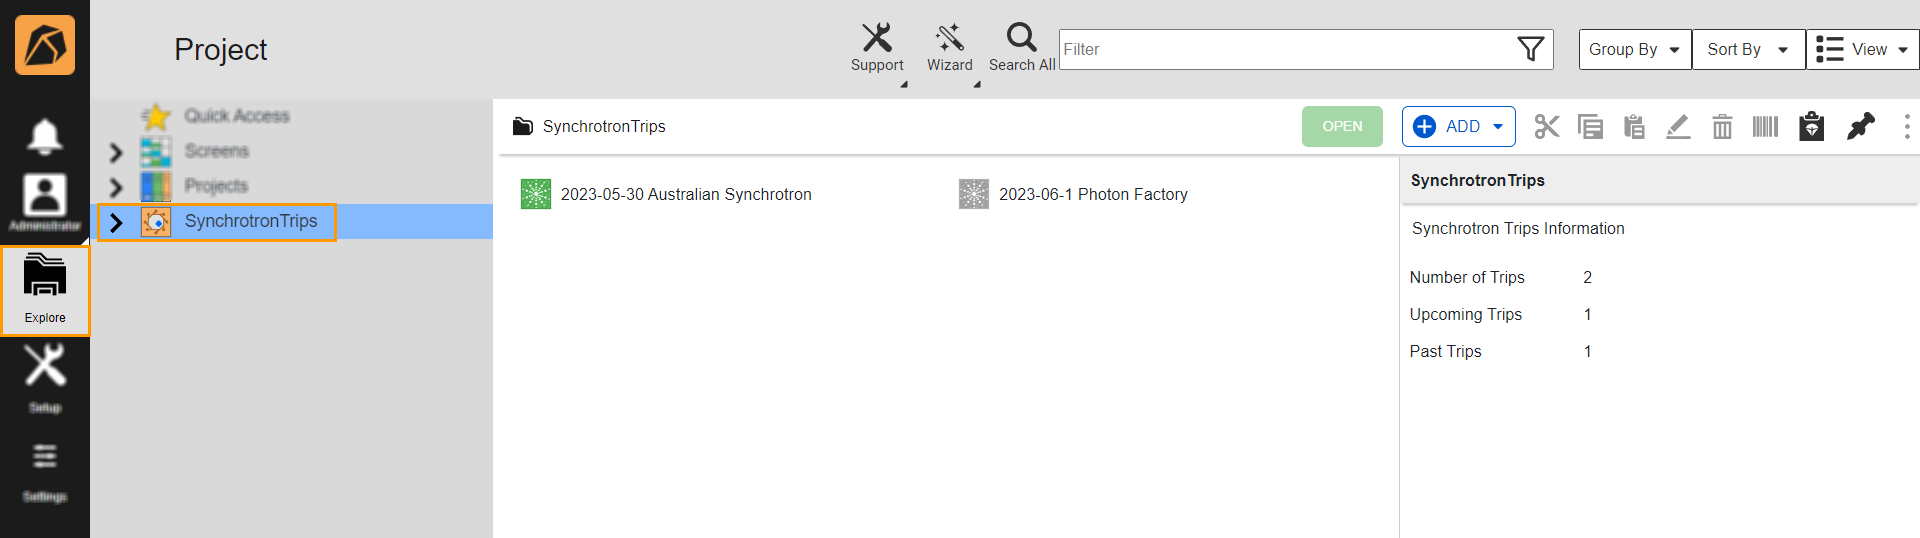Click the barcode icon
Screen dimensions: 1920x538
pos(1765,127)
